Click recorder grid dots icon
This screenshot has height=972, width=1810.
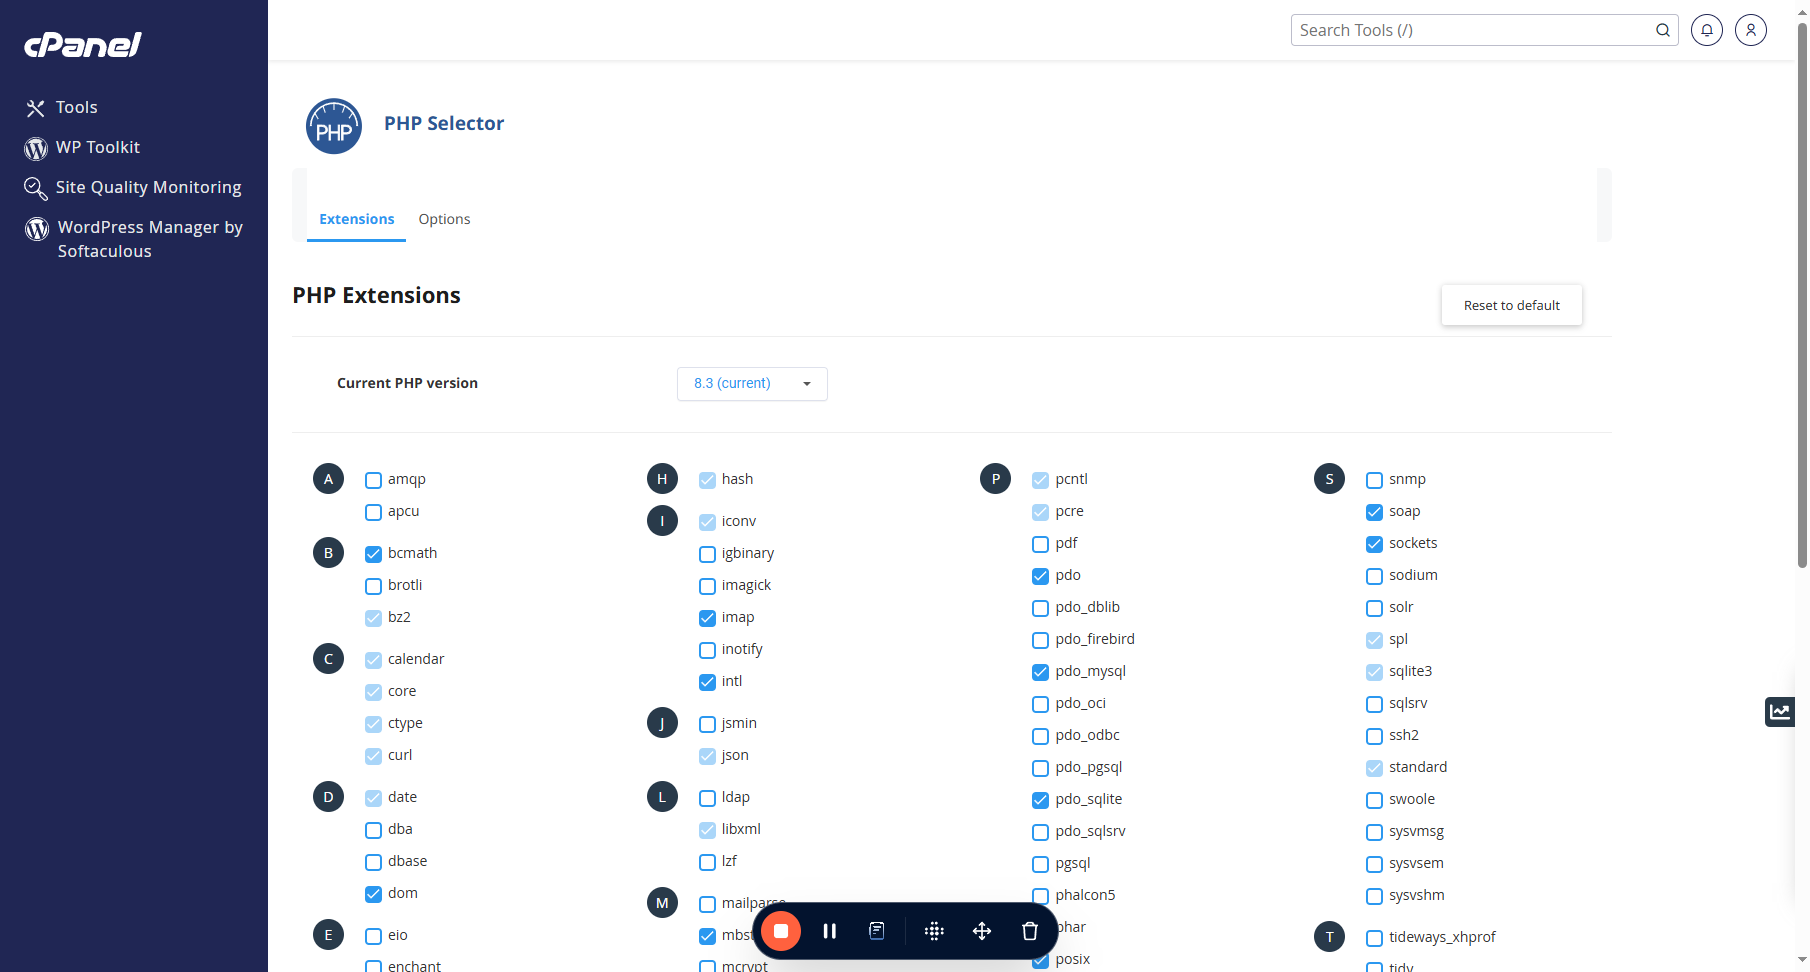(x=934, y=931)
